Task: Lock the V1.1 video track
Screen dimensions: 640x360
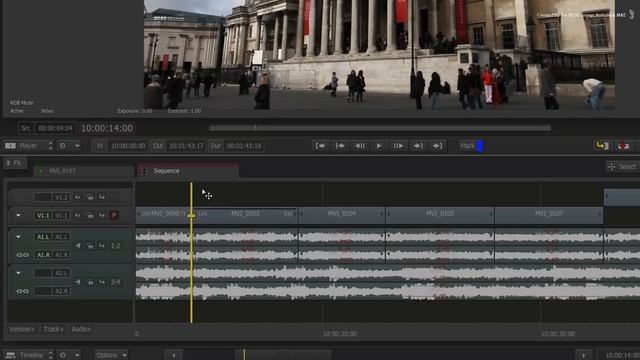Action: click(90, 215)
